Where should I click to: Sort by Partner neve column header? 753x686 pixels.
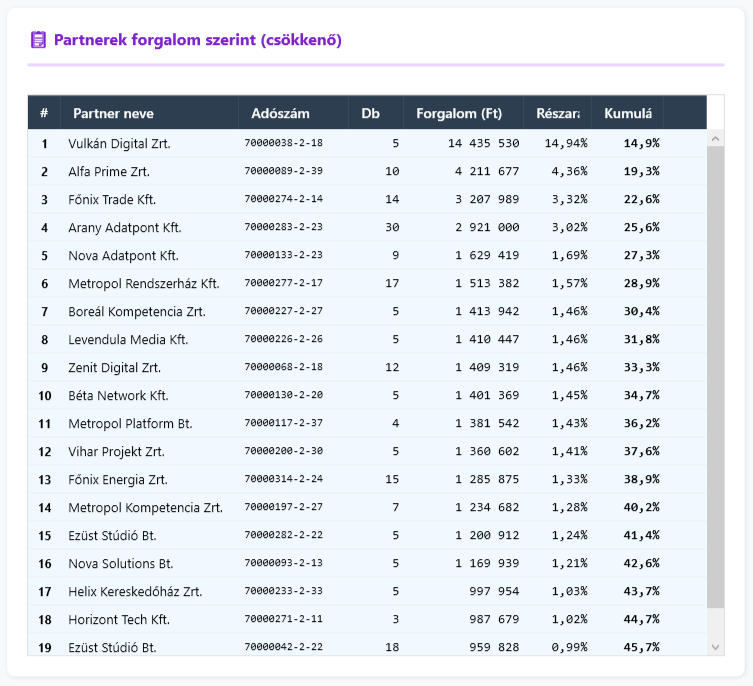(113, 113)
